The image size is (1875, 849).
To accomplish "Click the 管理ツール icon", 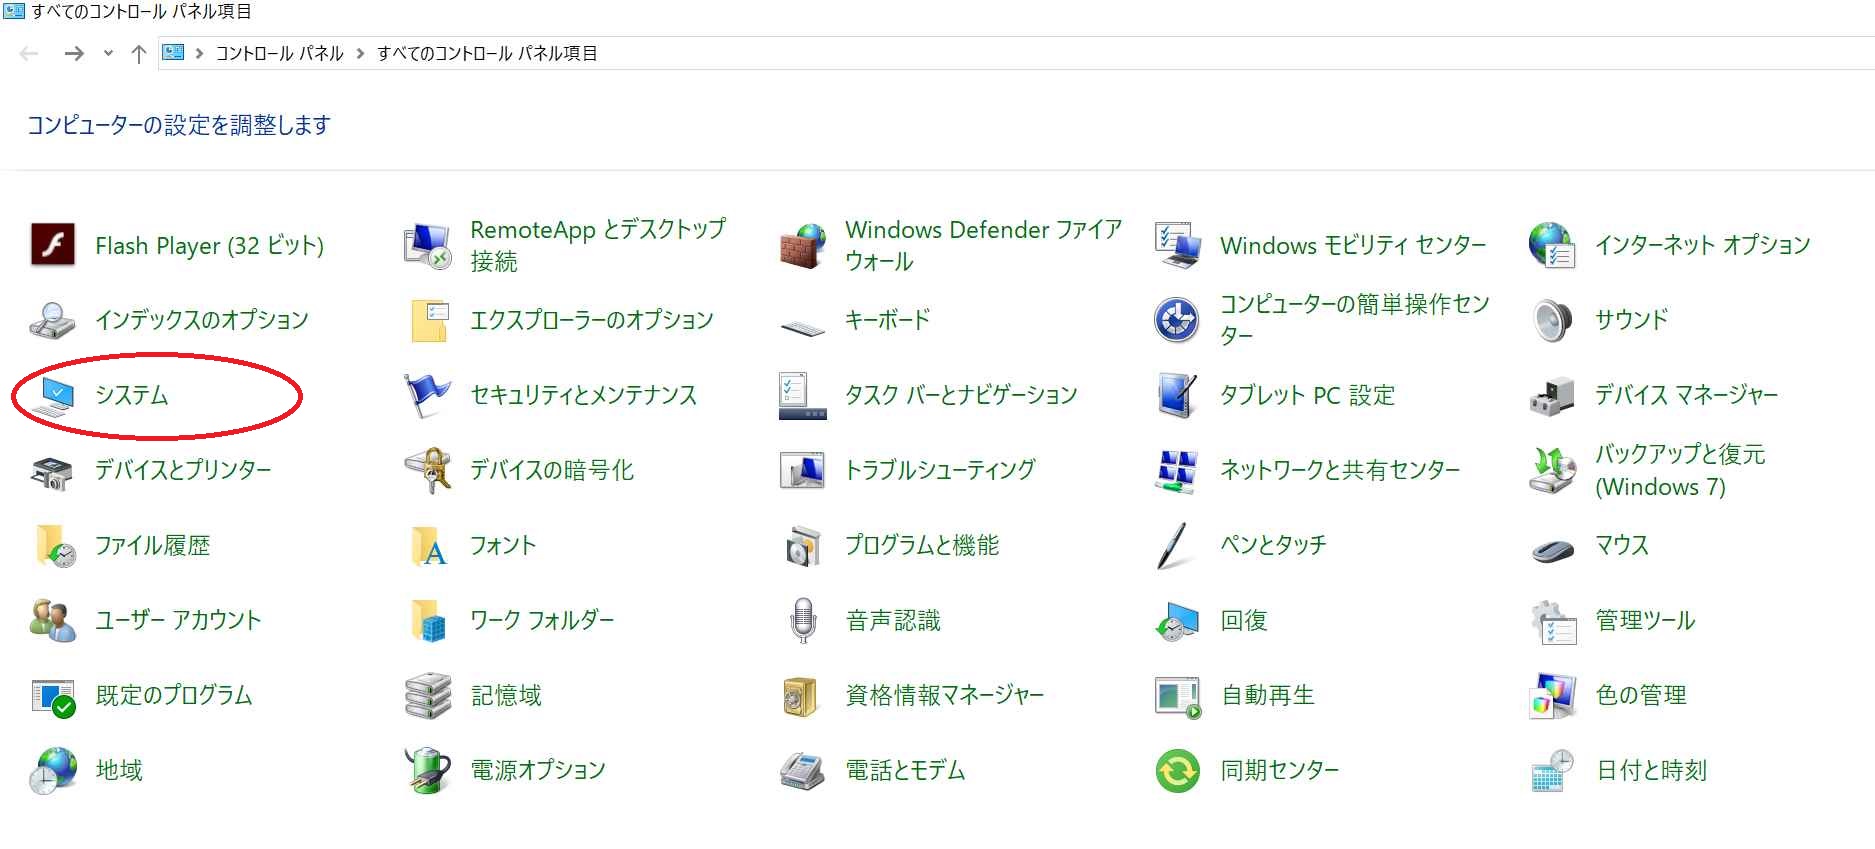I will [x=1553, y=622].
